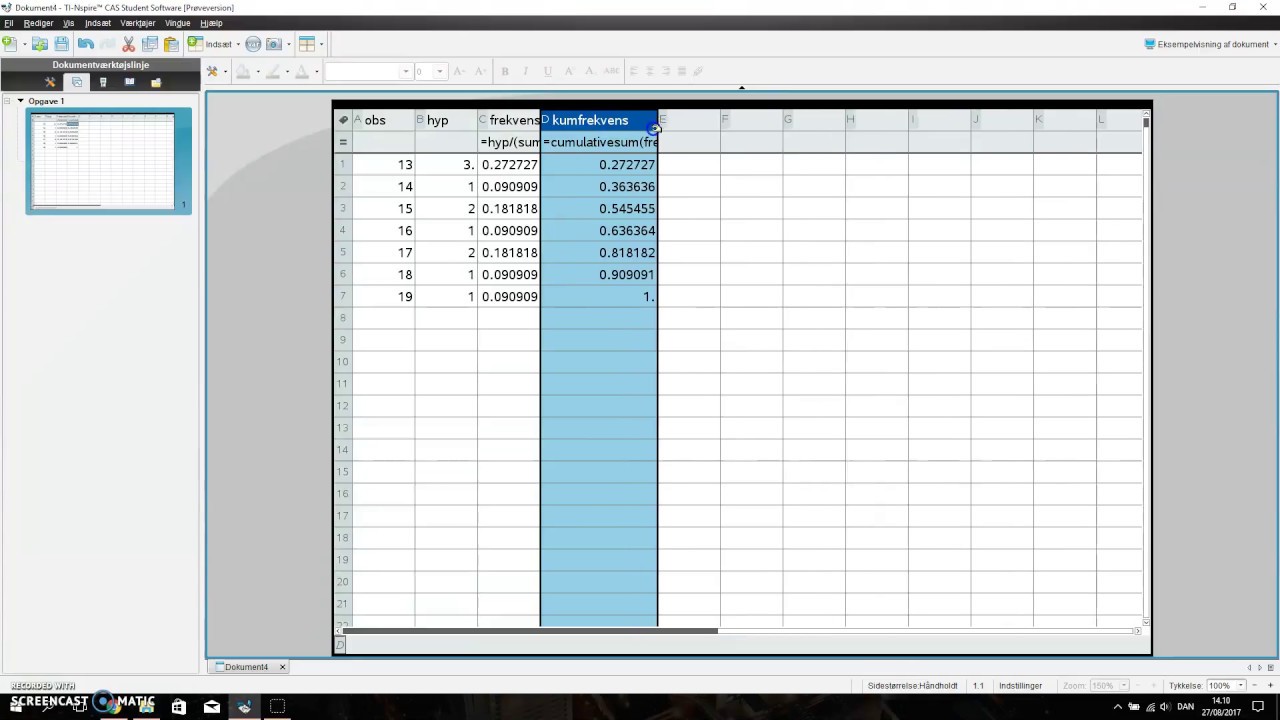Click the var variables icon
This screenshot has width=1280, height=720.
(x=253, y=44)
